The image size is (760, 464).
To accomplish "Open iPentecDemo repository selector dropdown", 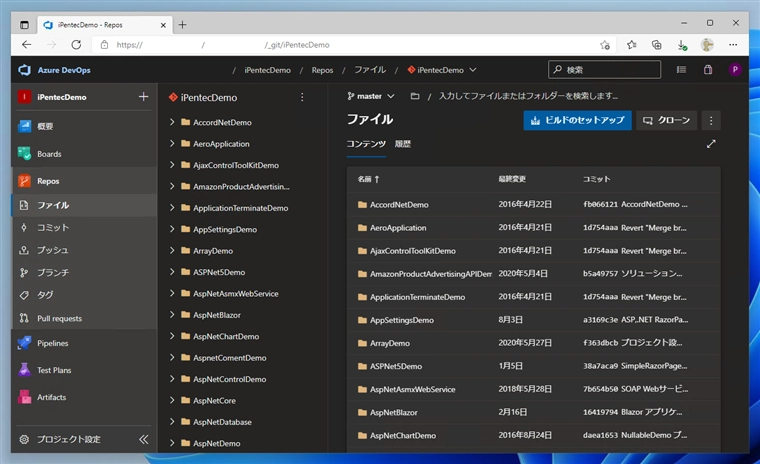I will (442, 70).
